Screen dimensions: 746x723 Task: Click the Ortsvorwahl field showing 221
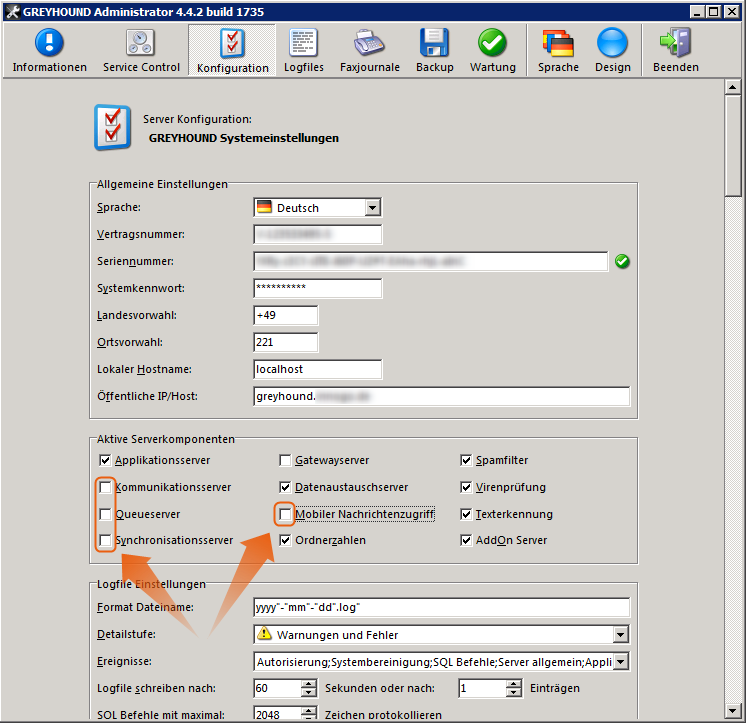coord(285,342)
